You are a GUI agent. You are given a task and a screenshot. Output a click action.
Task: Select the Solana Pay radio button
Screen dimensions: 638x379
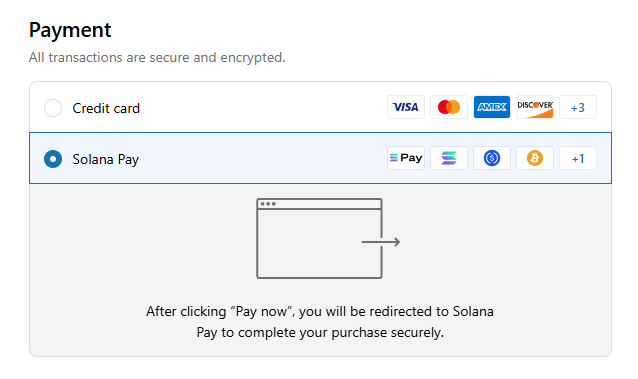(x=53, y=159)
